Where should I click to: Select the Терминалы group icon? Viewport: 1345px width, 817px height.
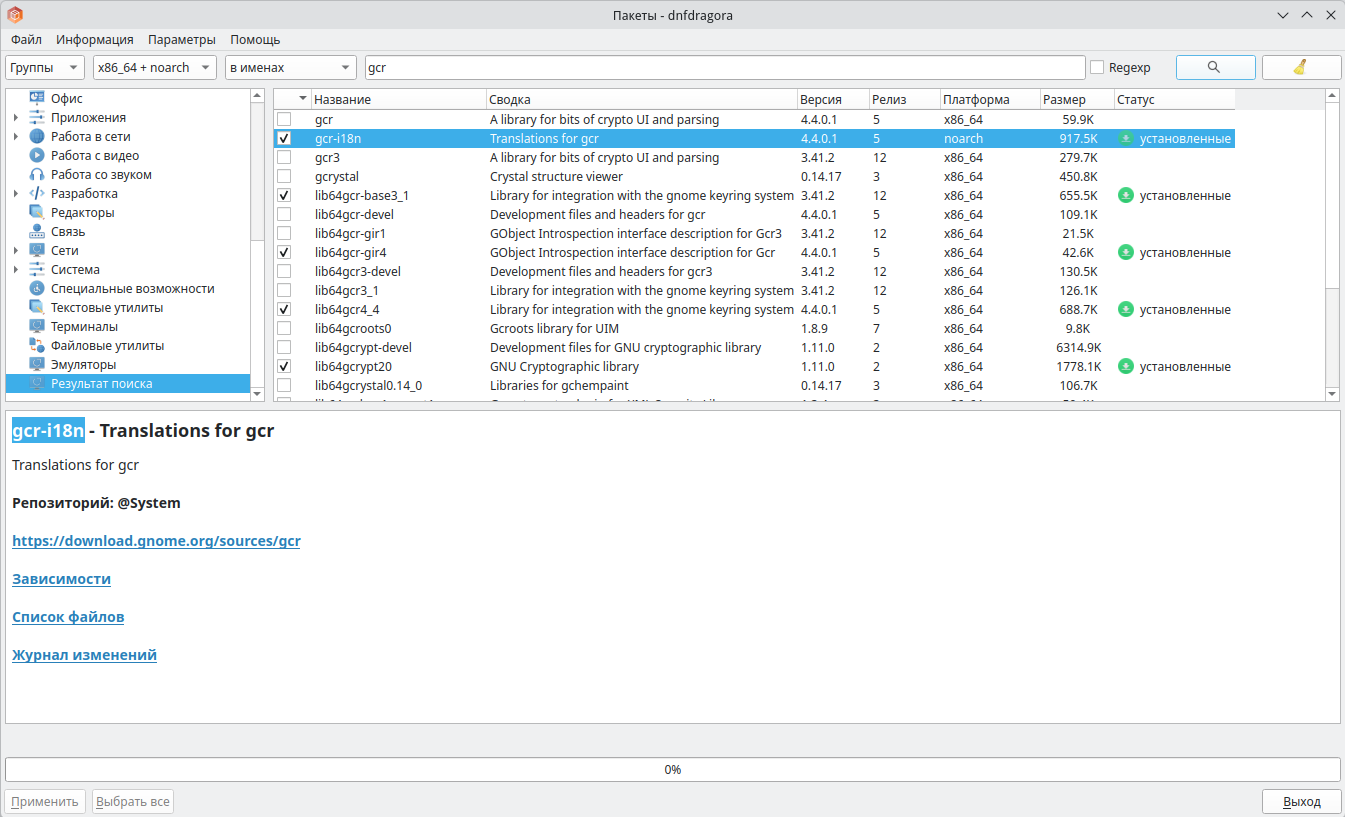[x=37, y=327]
